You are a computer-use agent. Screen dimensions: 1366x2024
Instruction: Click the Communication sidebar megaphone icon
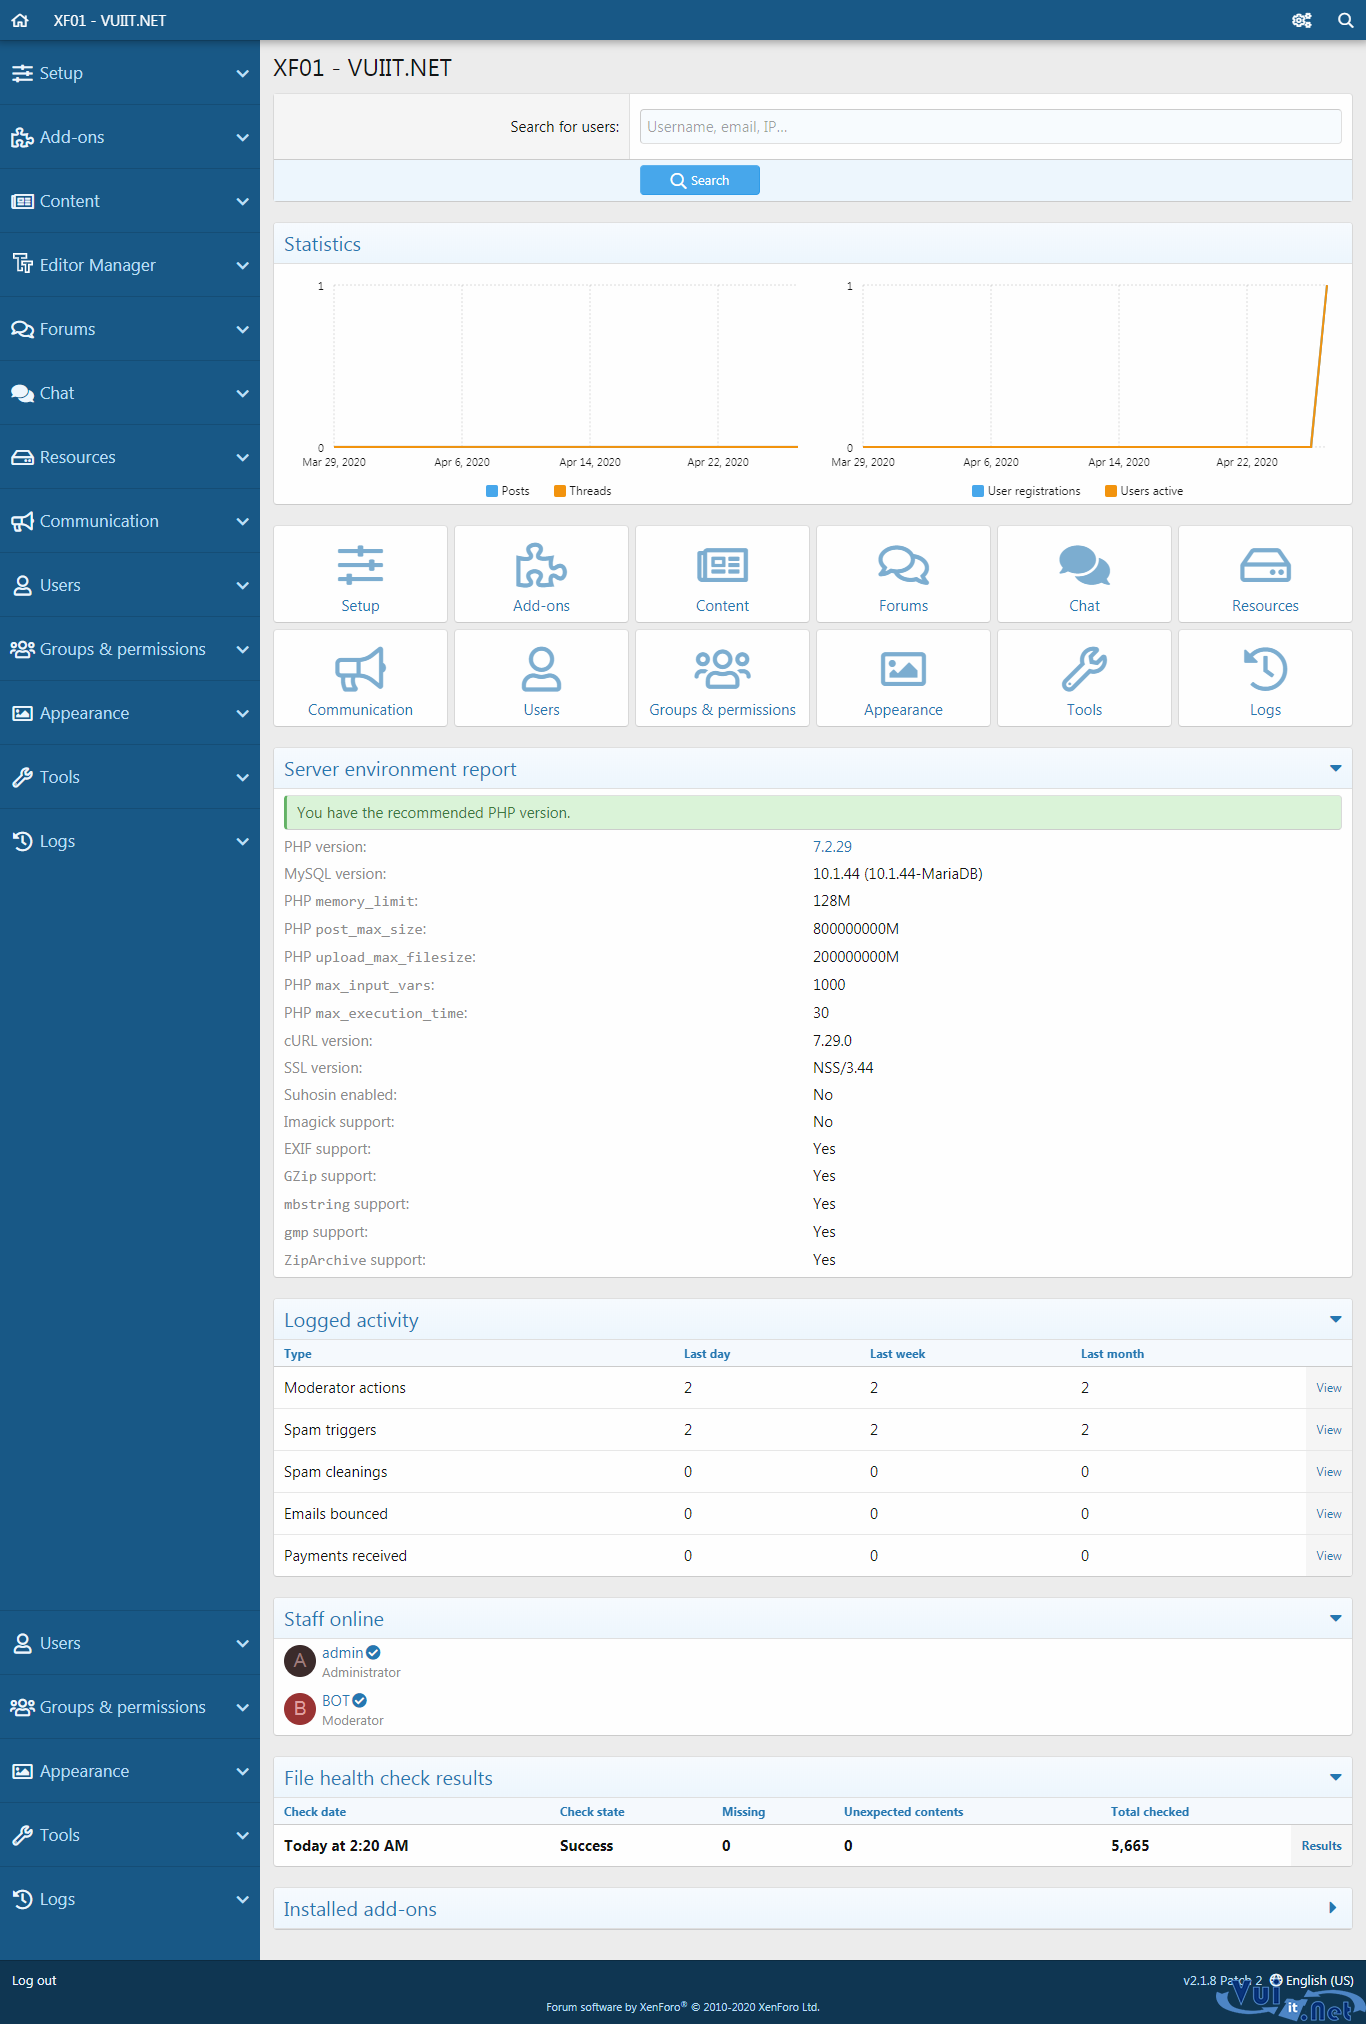(x=22, y=521)
